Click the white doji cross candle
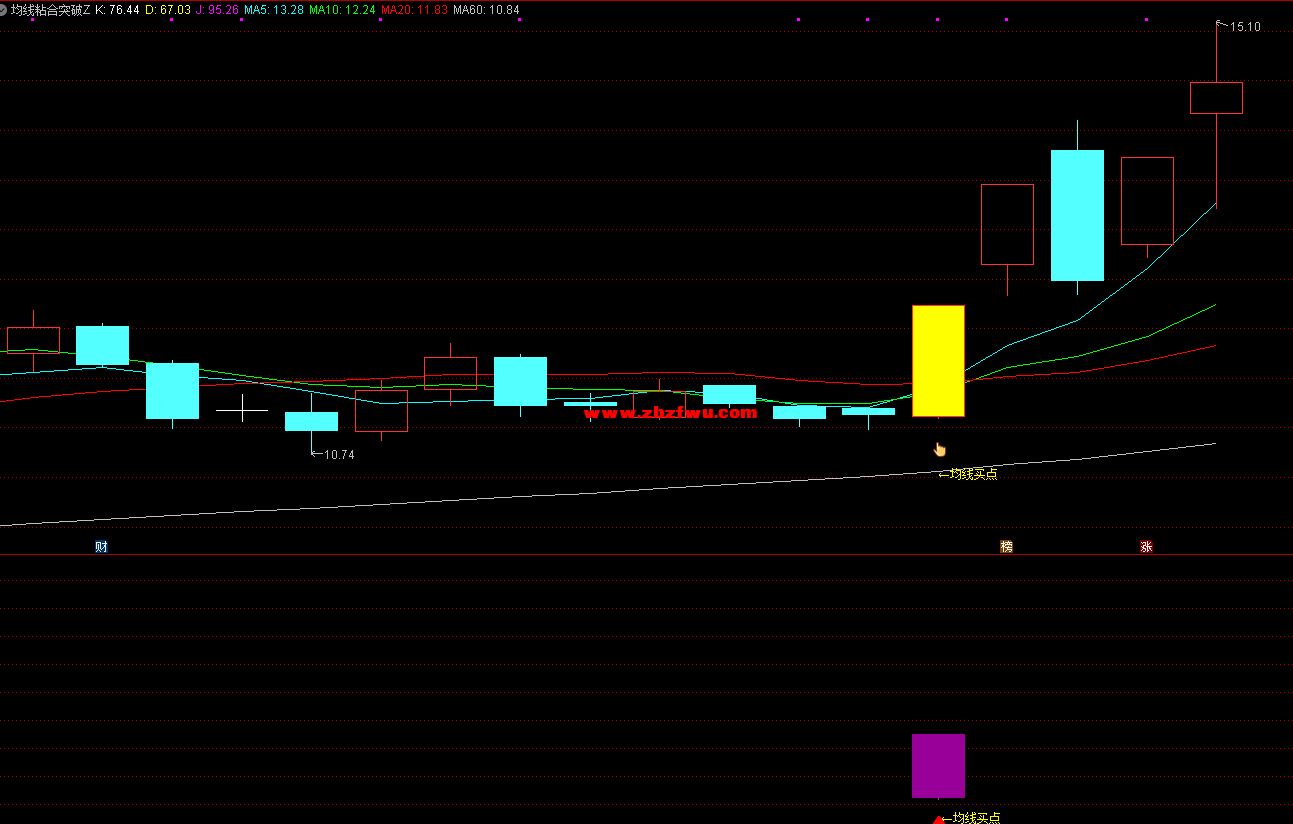1293x824 pixels. click(x=242, y=409)
